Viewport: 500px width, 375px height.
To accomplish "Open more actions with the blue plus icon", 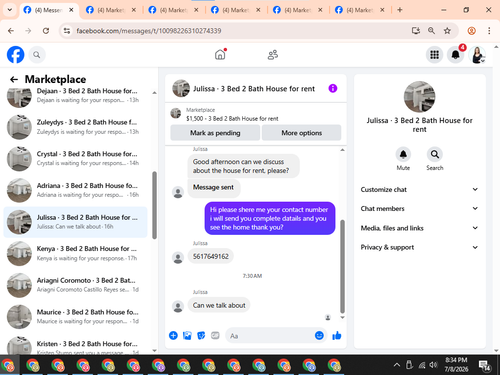I will [x=173, y=335].
